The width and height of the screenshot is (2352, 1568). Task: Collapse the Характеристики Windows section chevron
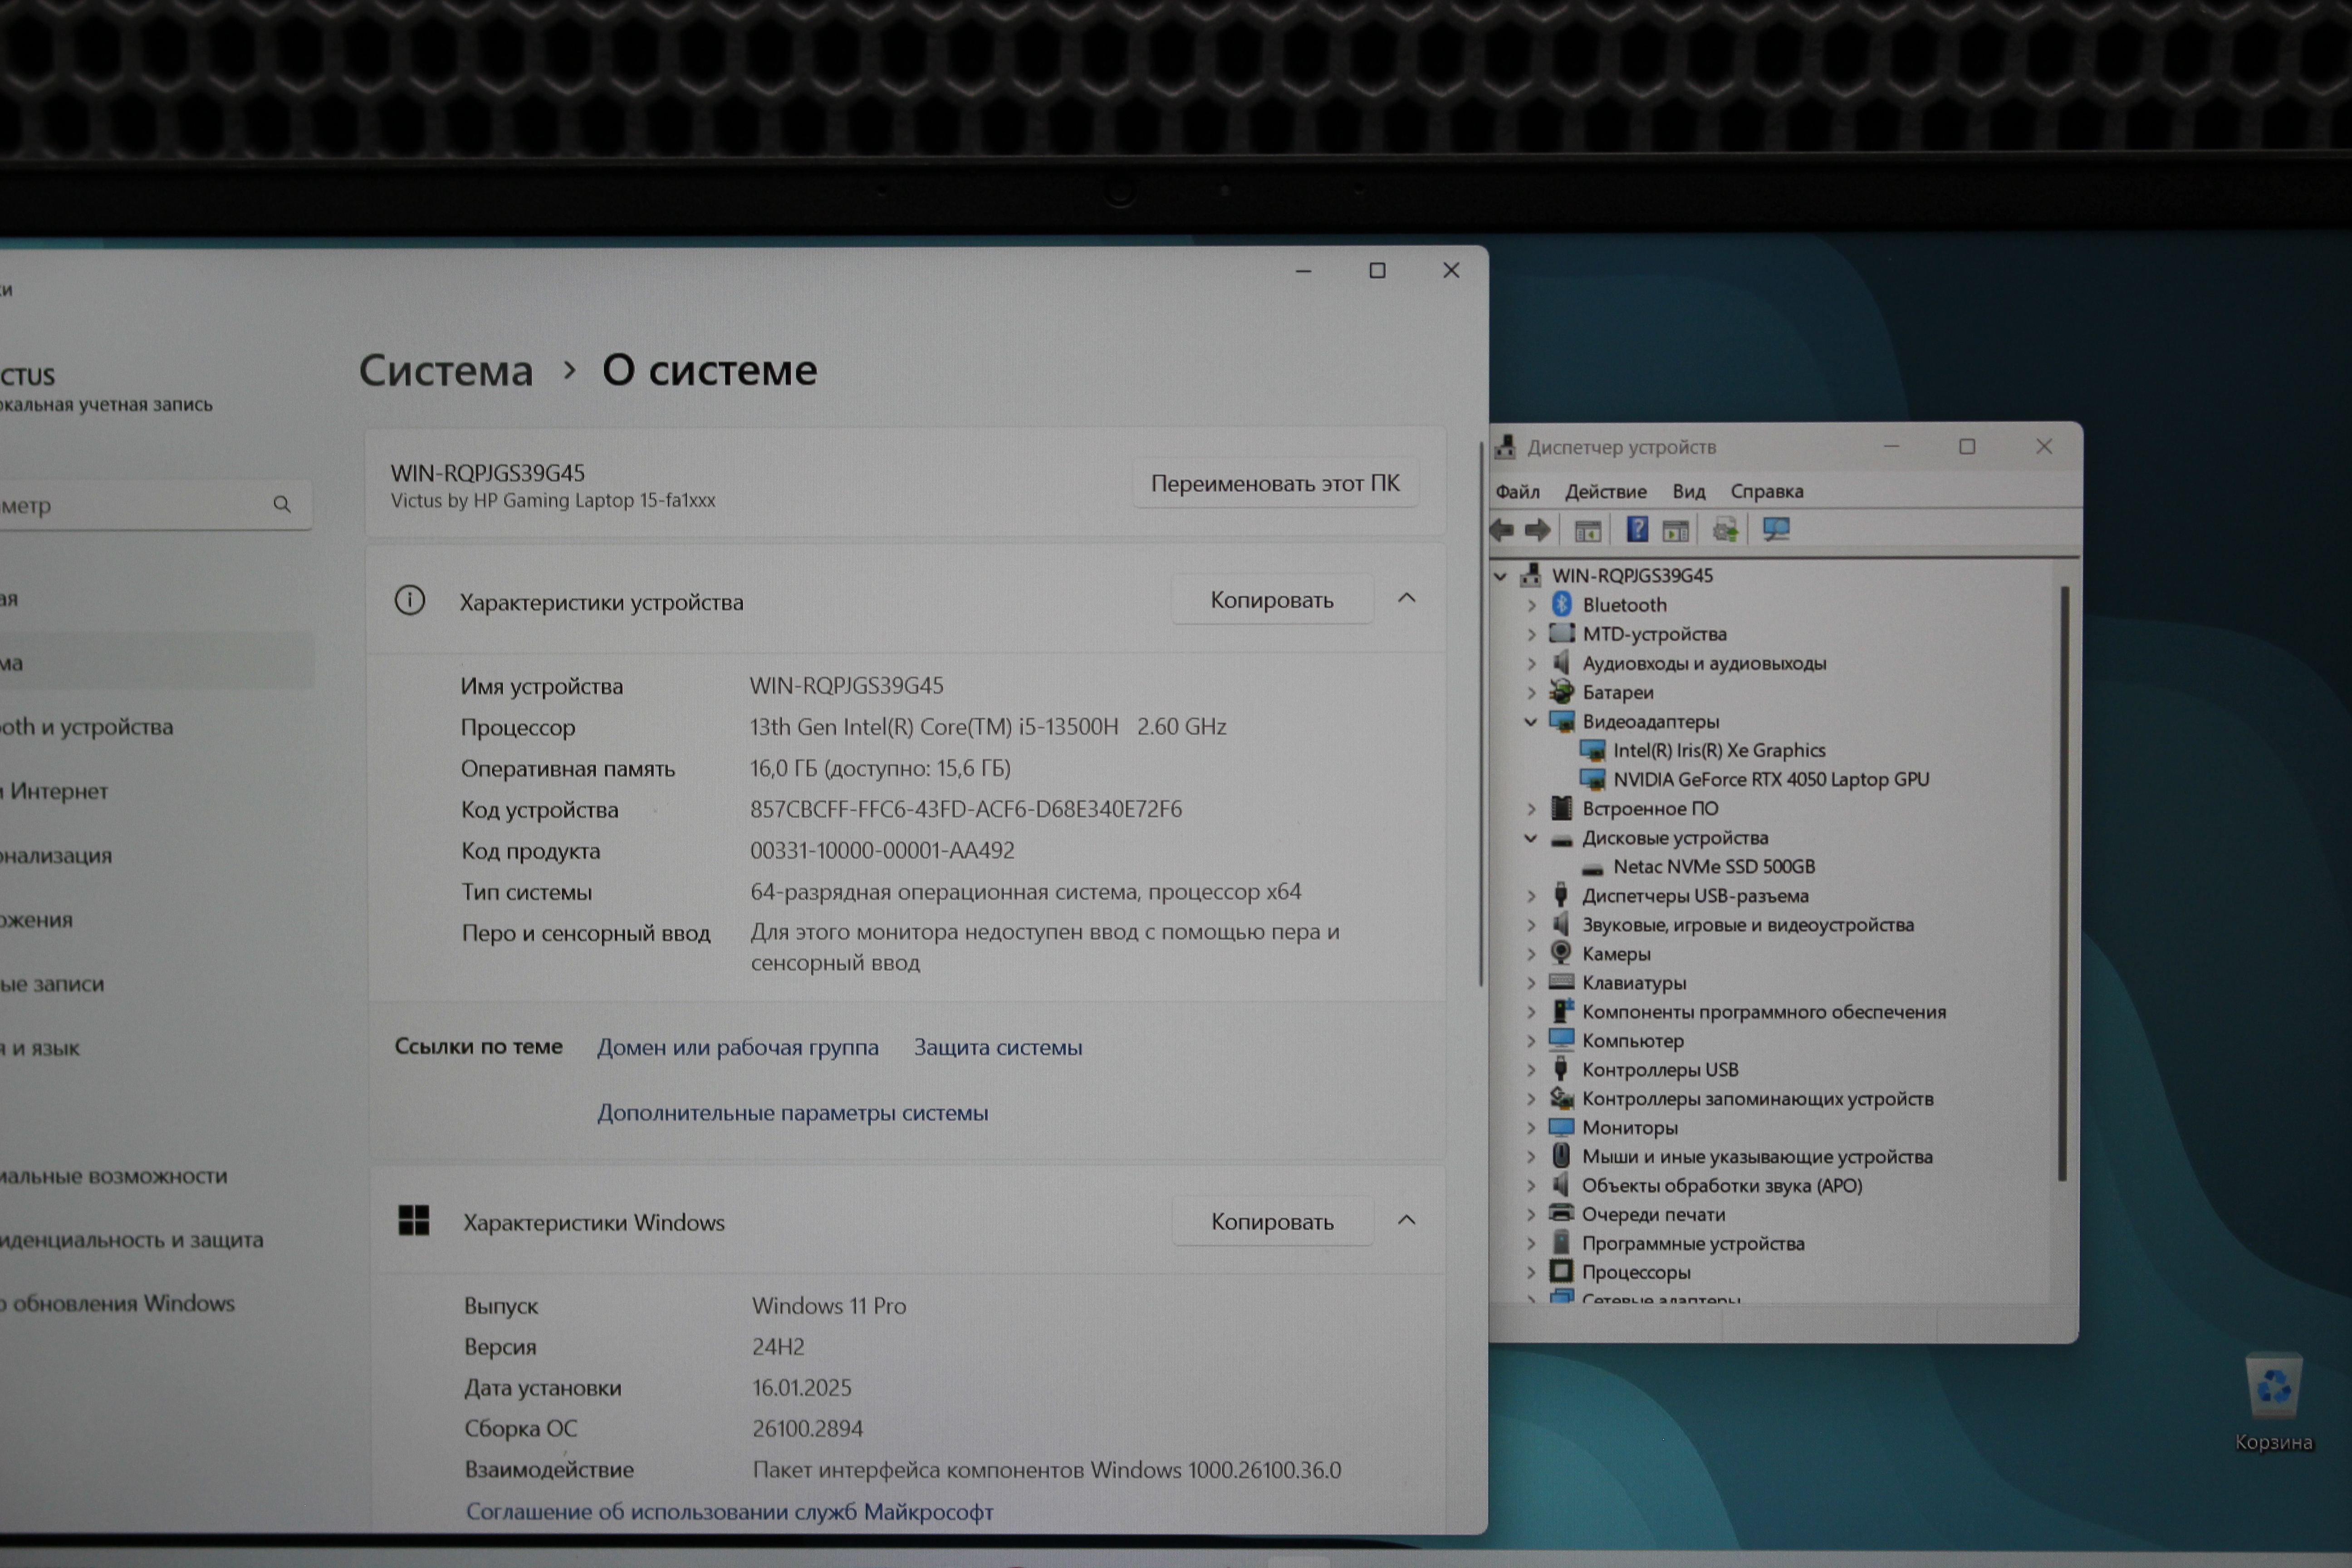(x=1407, y=1220)
